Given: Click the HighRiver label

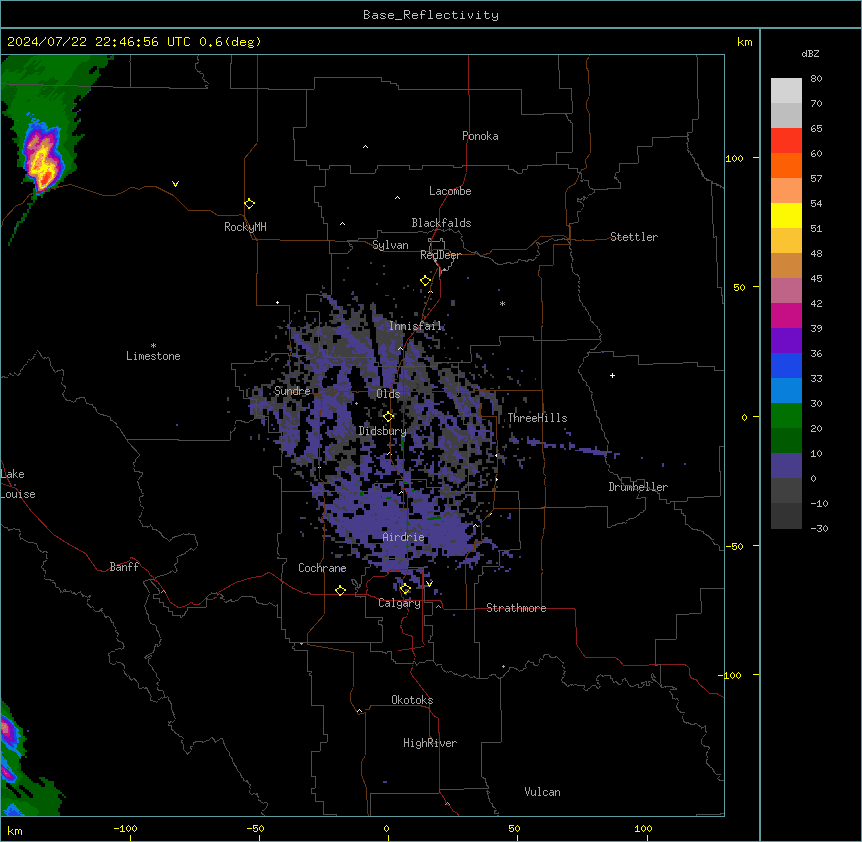Looking at the screenshot, I should pyautogui.click(x=430, y=743).
